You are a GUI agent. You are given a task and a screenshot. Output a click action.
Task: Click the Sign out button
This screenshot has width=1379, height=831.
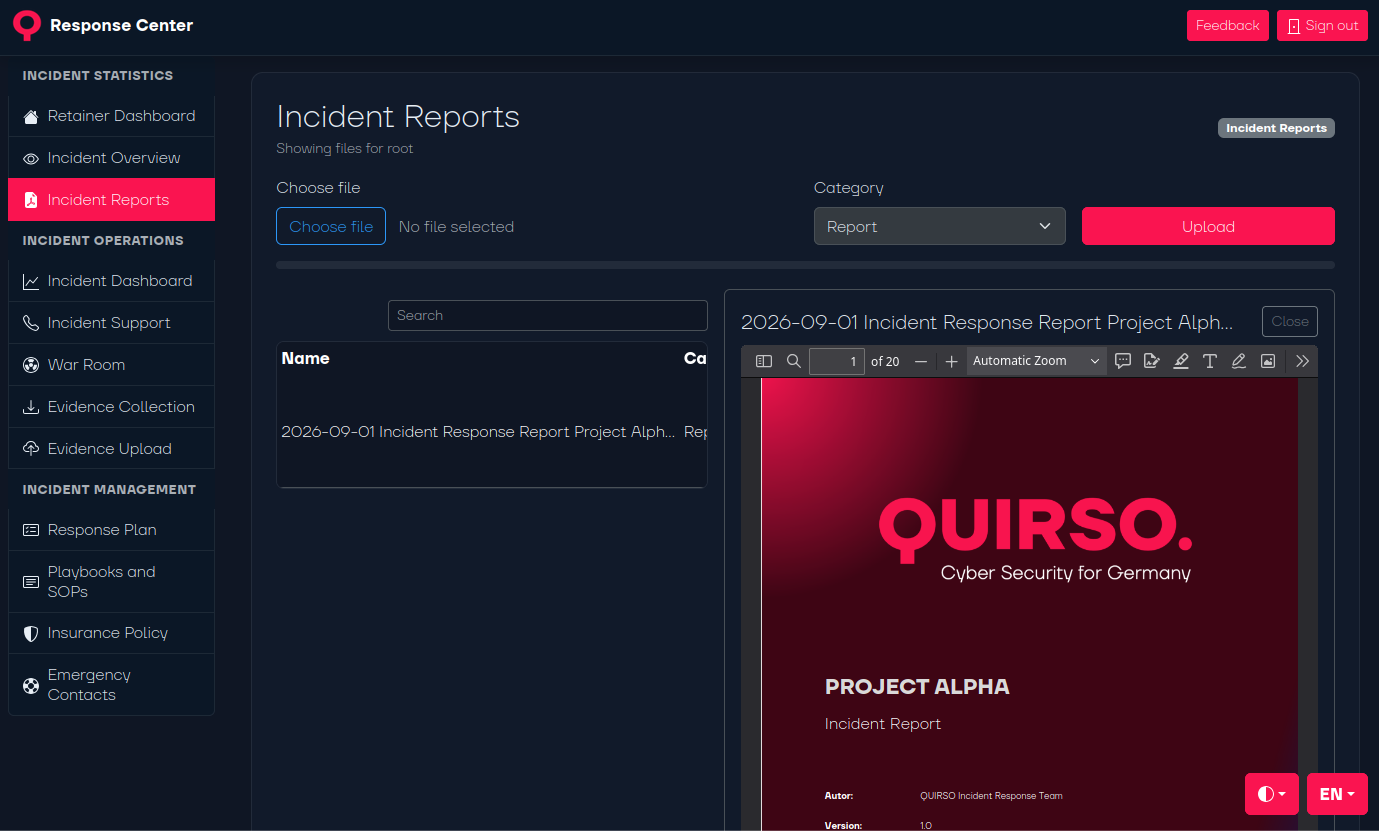tap(1322, 26)
